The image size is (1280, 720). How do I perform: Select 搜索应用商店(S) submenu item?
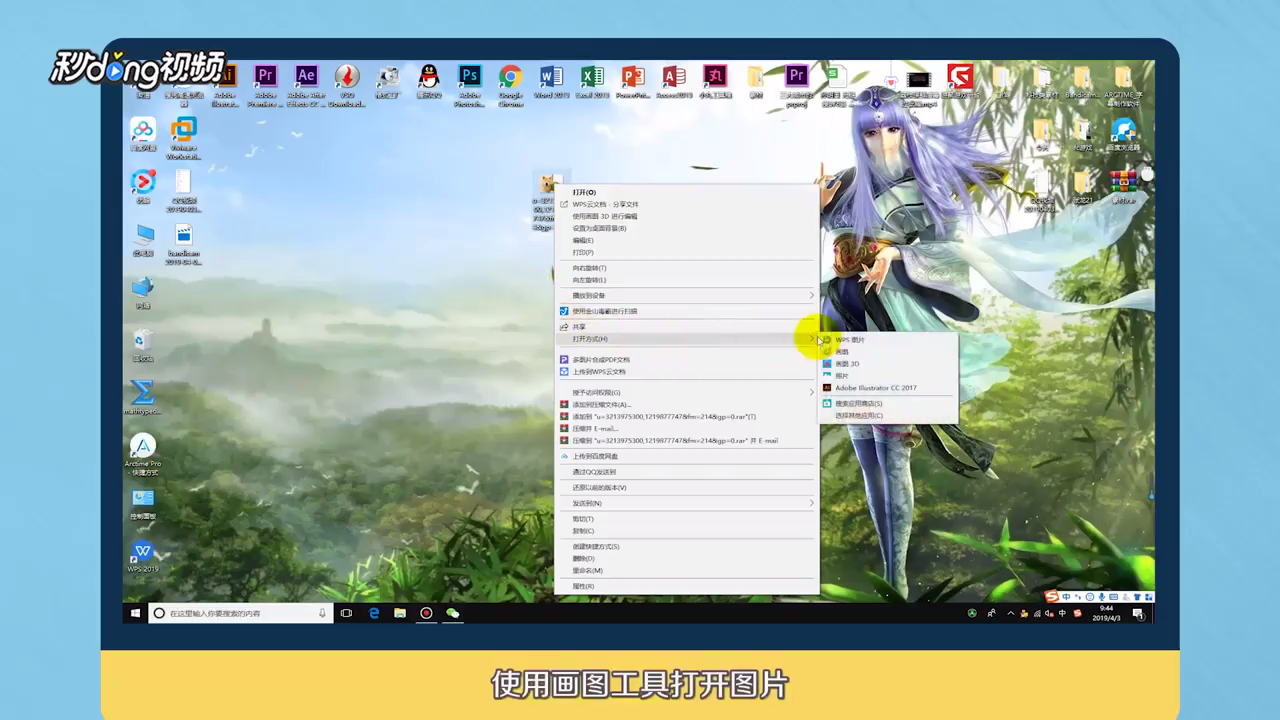pyautogui.click(x=888, y=404)
